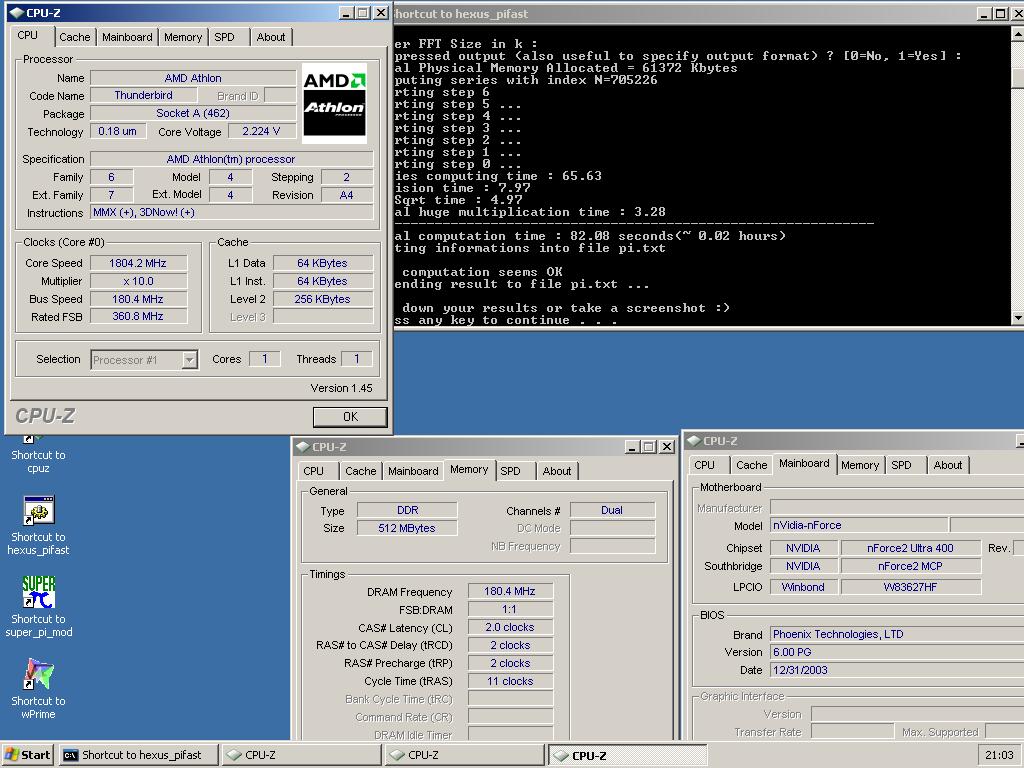The width and height of the screenshot is (1024, 768).
Task: Click the Level 2 cache value 256 KBytes
Action: click(323, 299)
